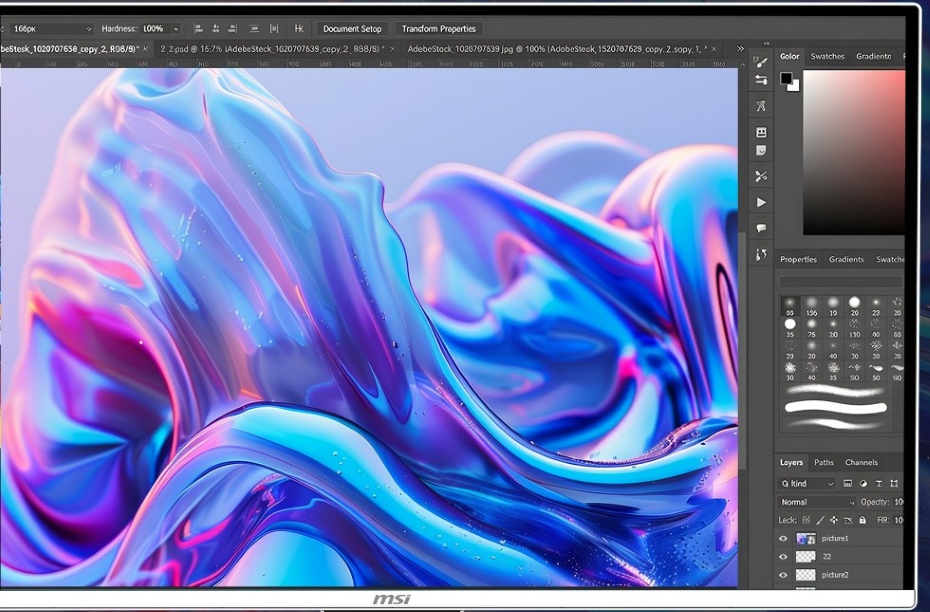Click the black foreground color swatch
Viewport: 930px width, 612px height.
click(786, 78)
